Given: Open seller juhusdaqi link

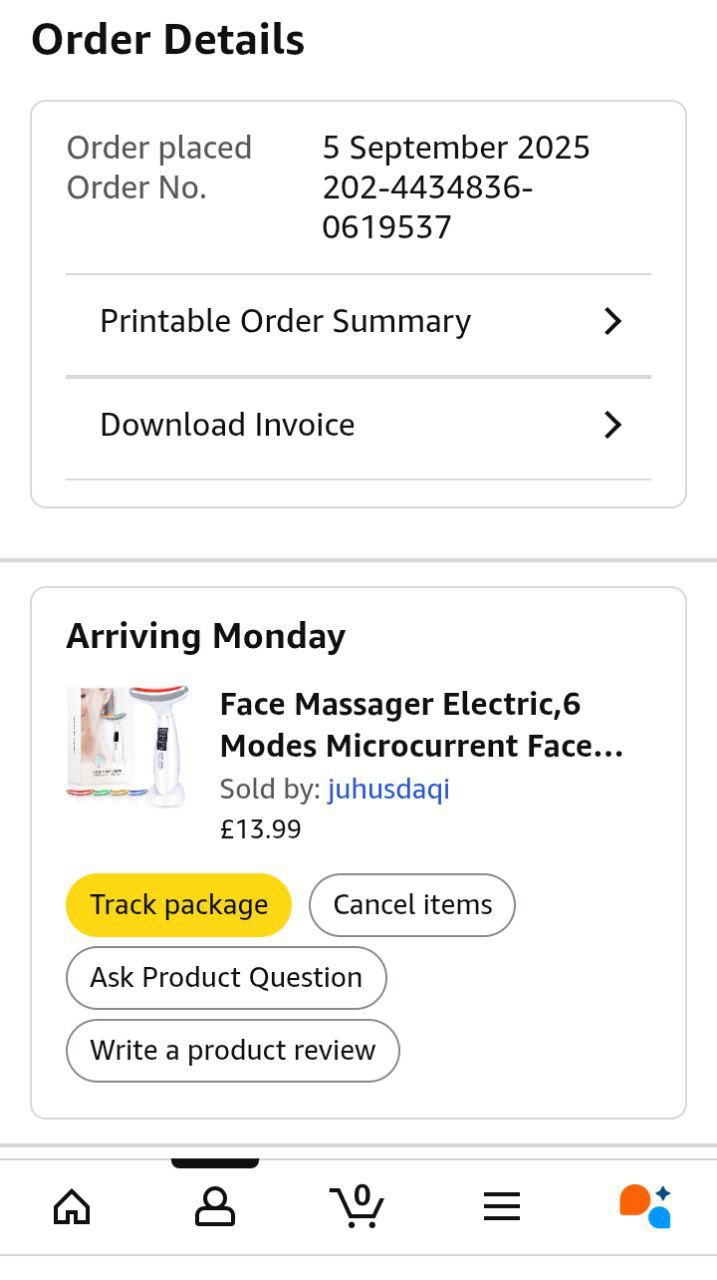Looking at the screenshot, I should [x=389, y=789].
